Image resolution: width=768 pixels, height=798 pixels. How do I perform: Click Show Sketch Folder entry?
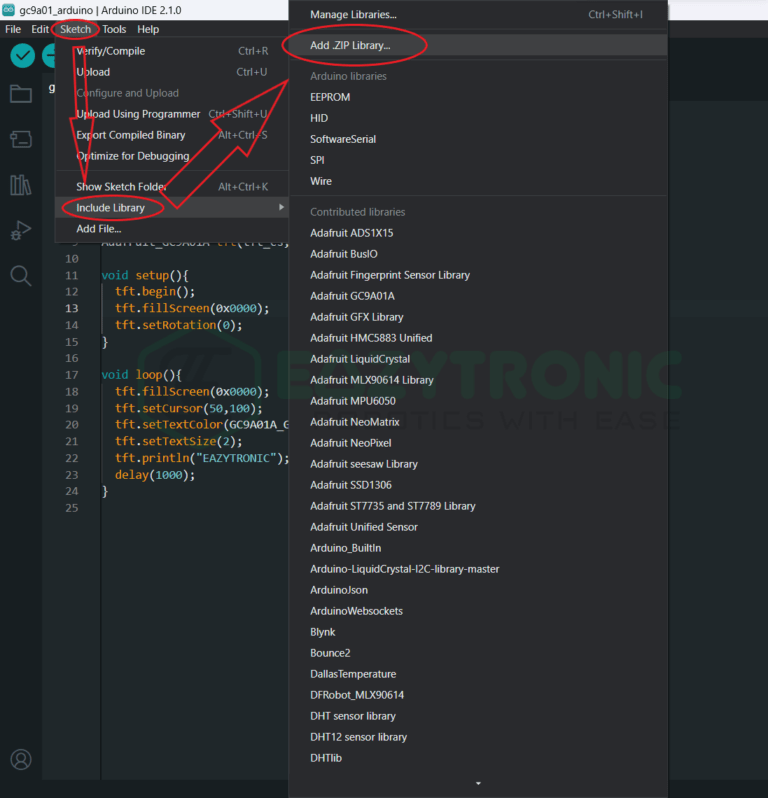(x=124, y=187)
